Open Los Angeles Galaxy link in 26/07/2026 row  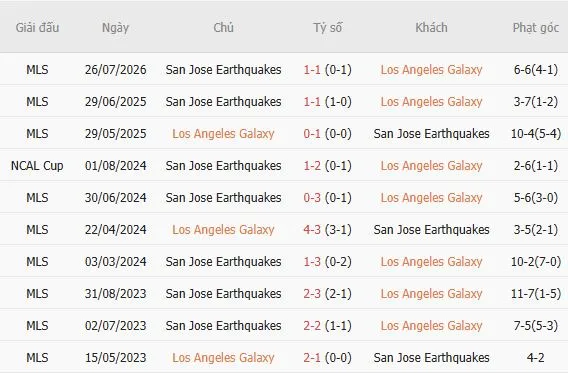(431, 70)
